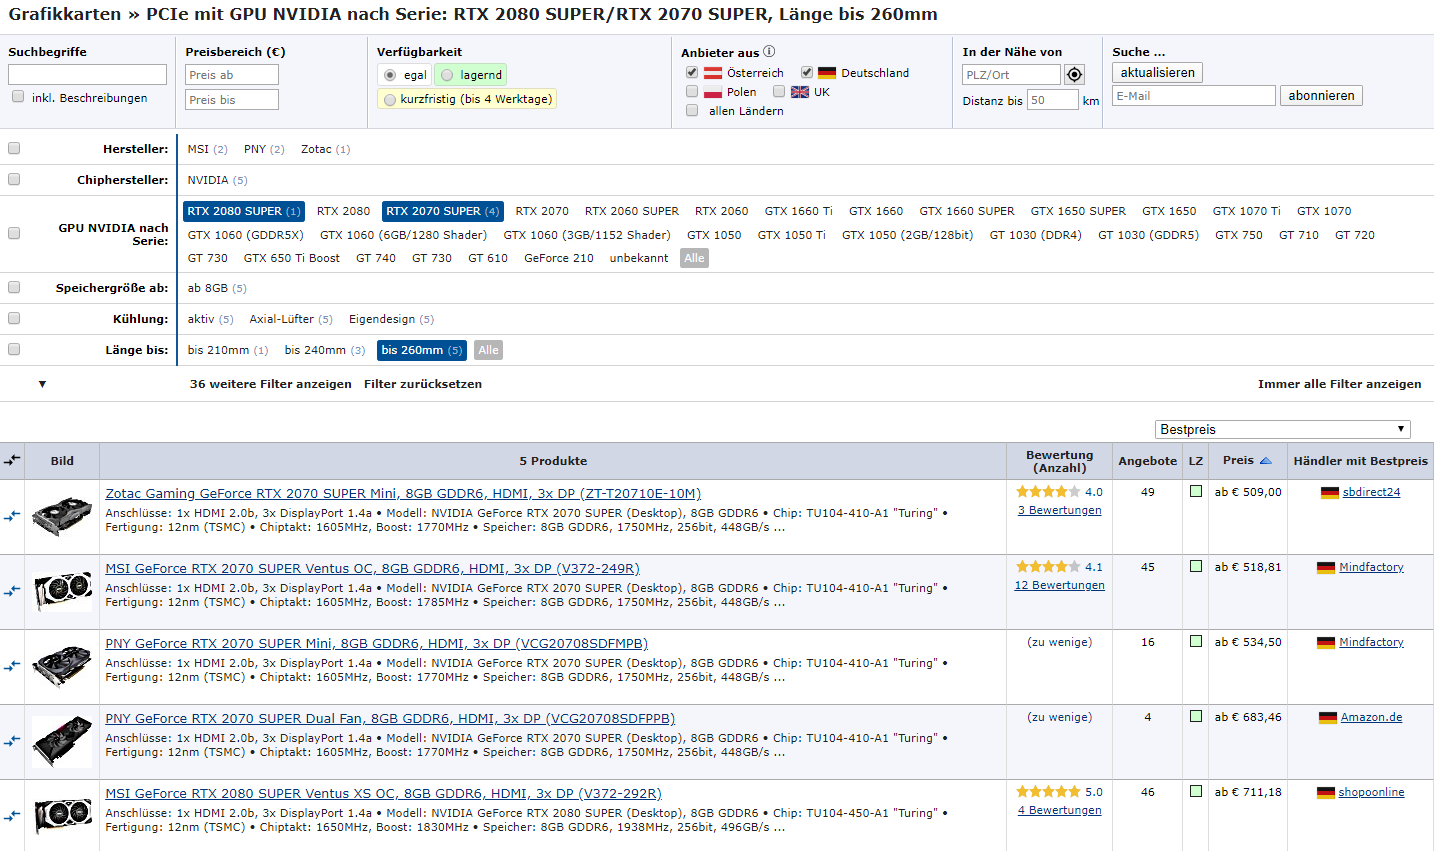Add MSI RTX 2070 SUPER Ventus OC to comparison

[x=12, y=591]
